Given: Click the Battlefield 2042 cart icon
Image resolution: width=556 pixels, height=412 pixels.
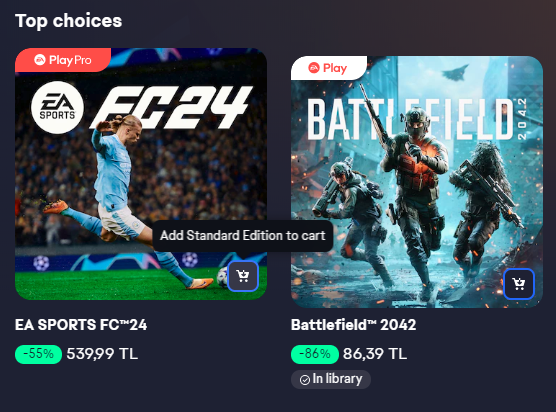Looking at the screenshot, I should coord(519,284).
